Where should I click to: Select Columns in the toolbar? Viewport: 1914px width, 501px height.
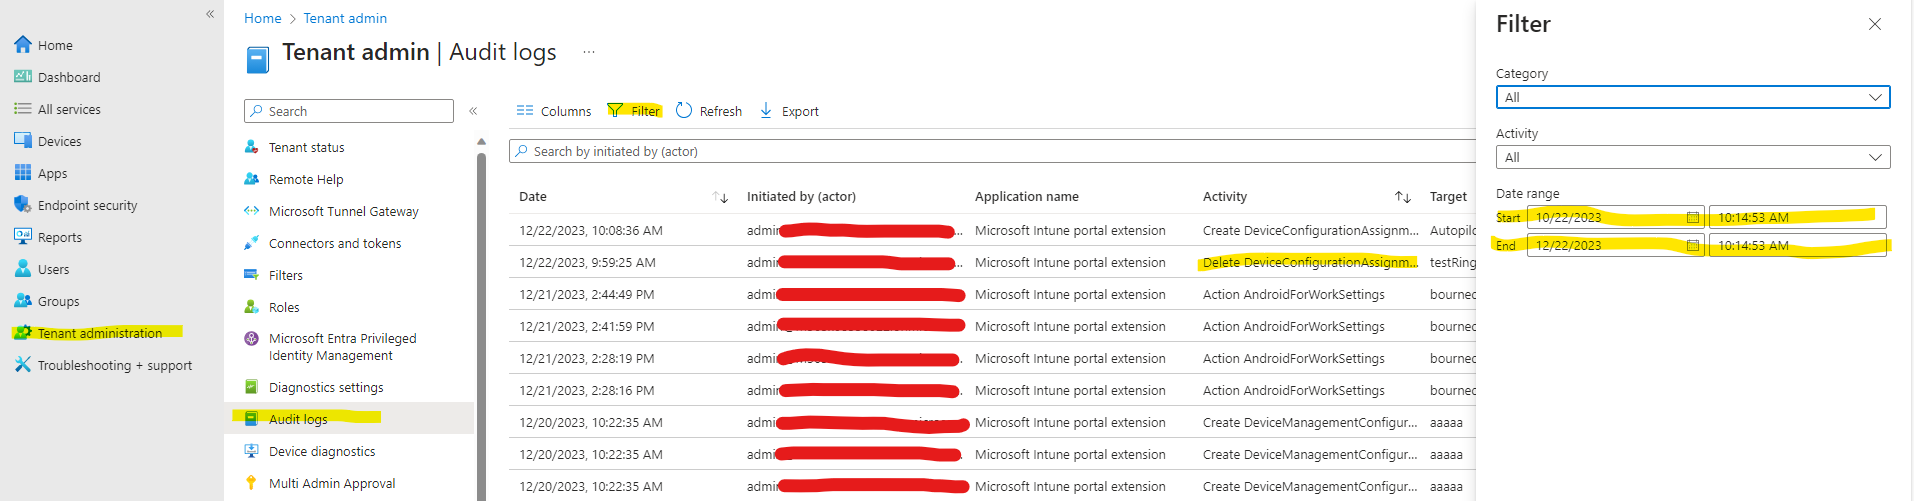click(x=554, y=111)
